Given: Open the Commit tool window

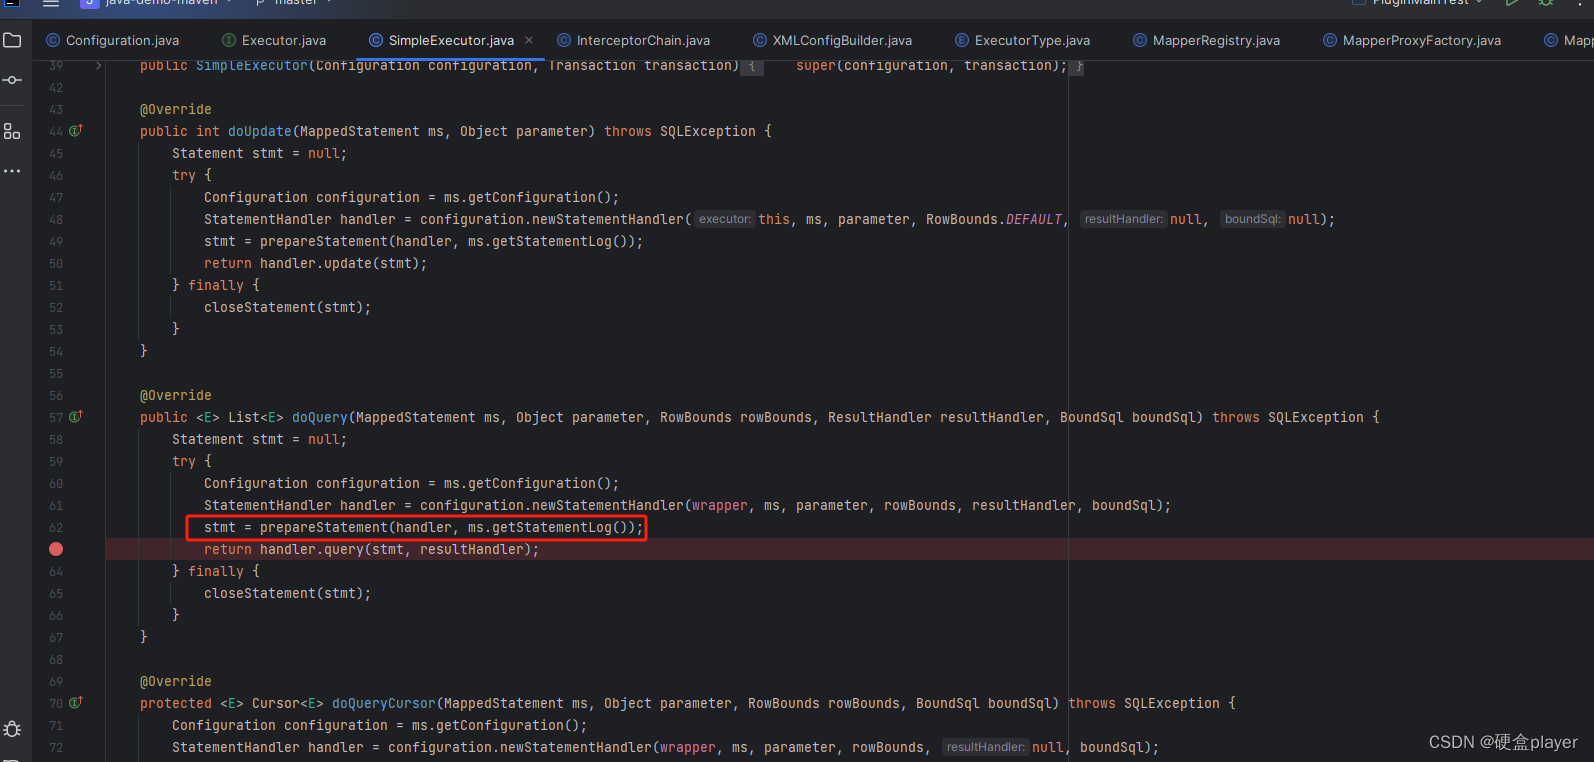Looking at the screenshot, I should click(12, 80).
